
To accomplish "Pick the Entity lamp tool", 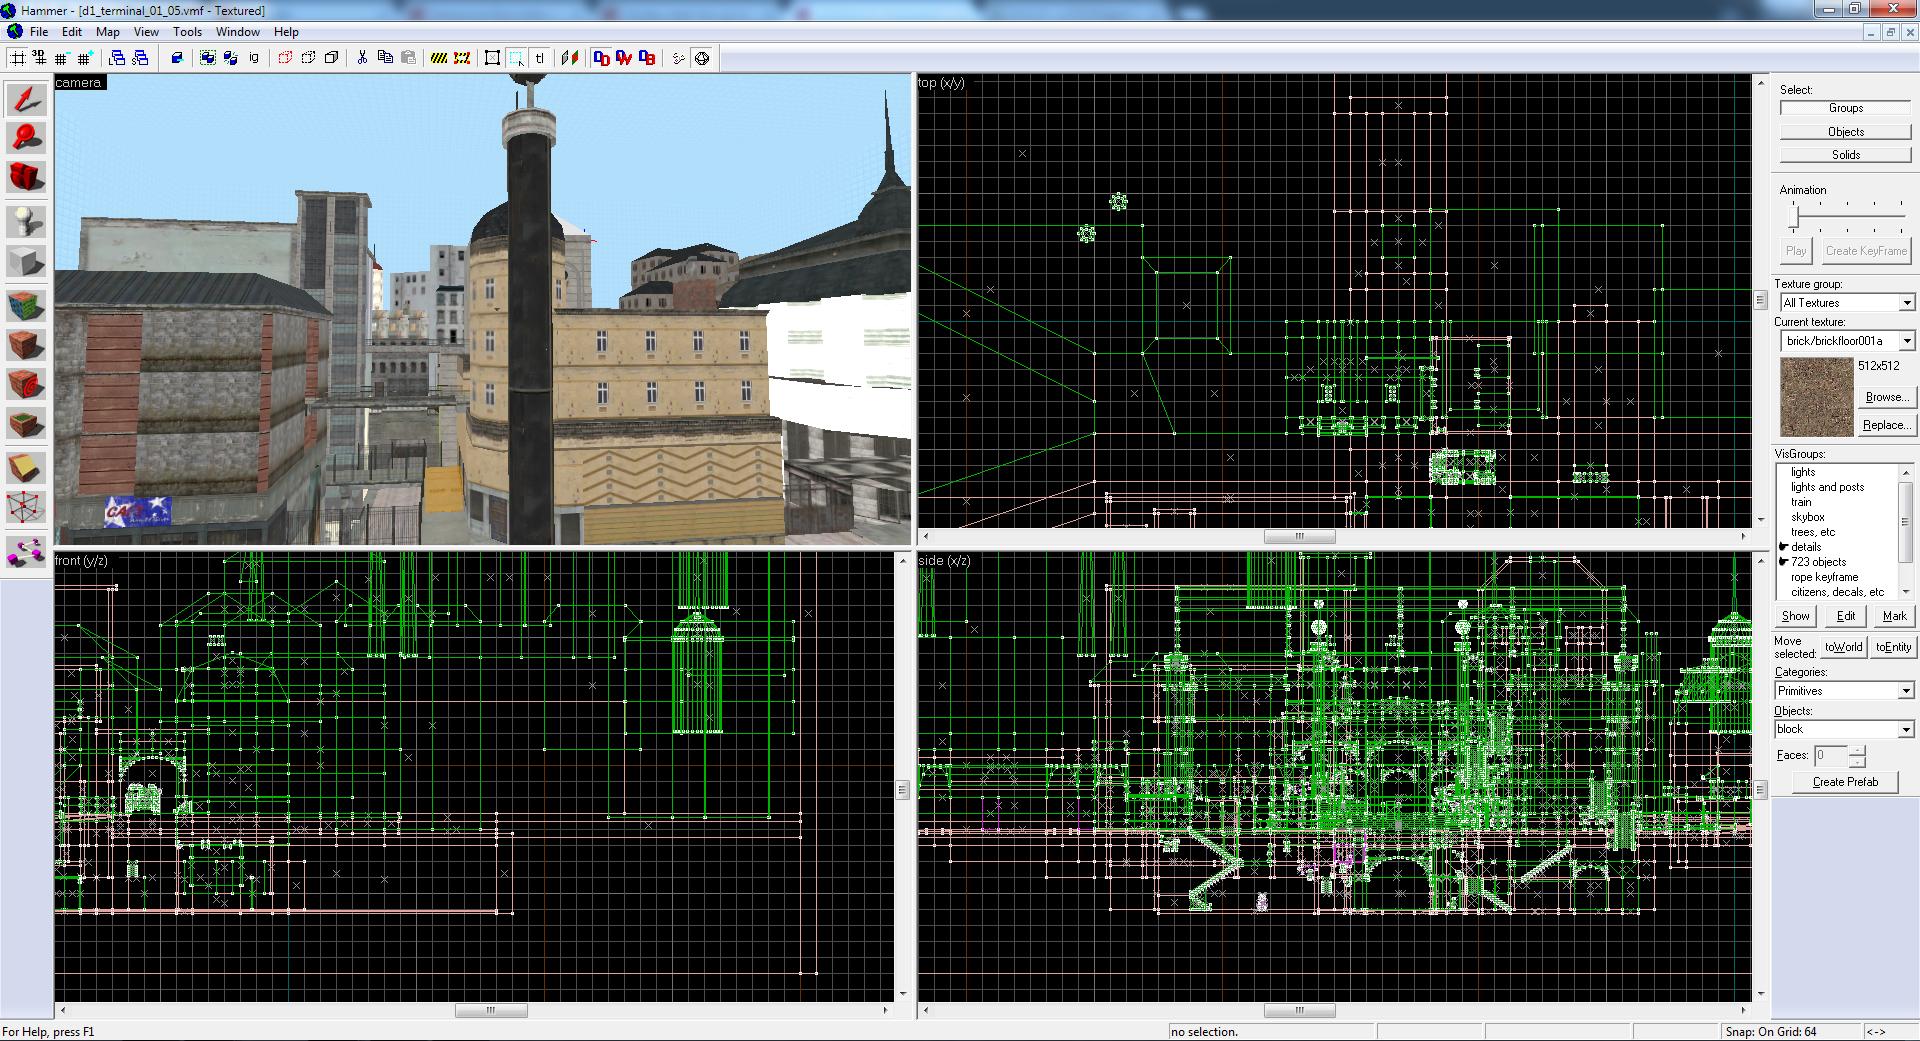I will 27,221.
